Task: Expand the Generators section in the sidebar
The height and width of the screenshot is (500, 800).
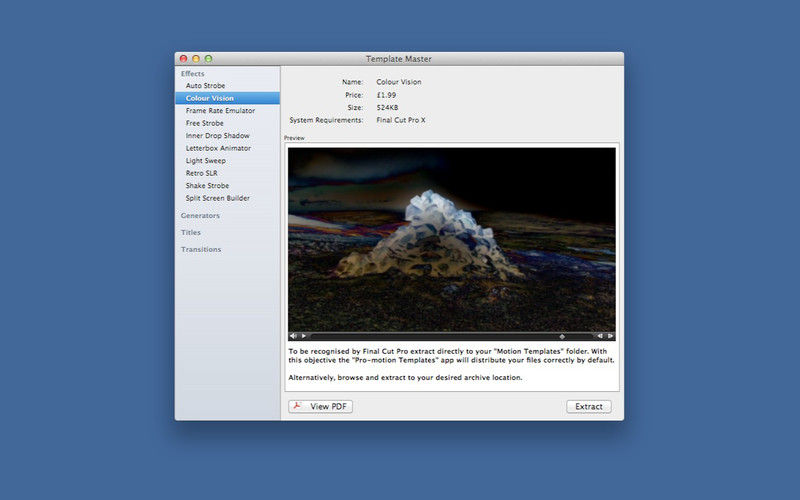Action: [x=200, y=215]
